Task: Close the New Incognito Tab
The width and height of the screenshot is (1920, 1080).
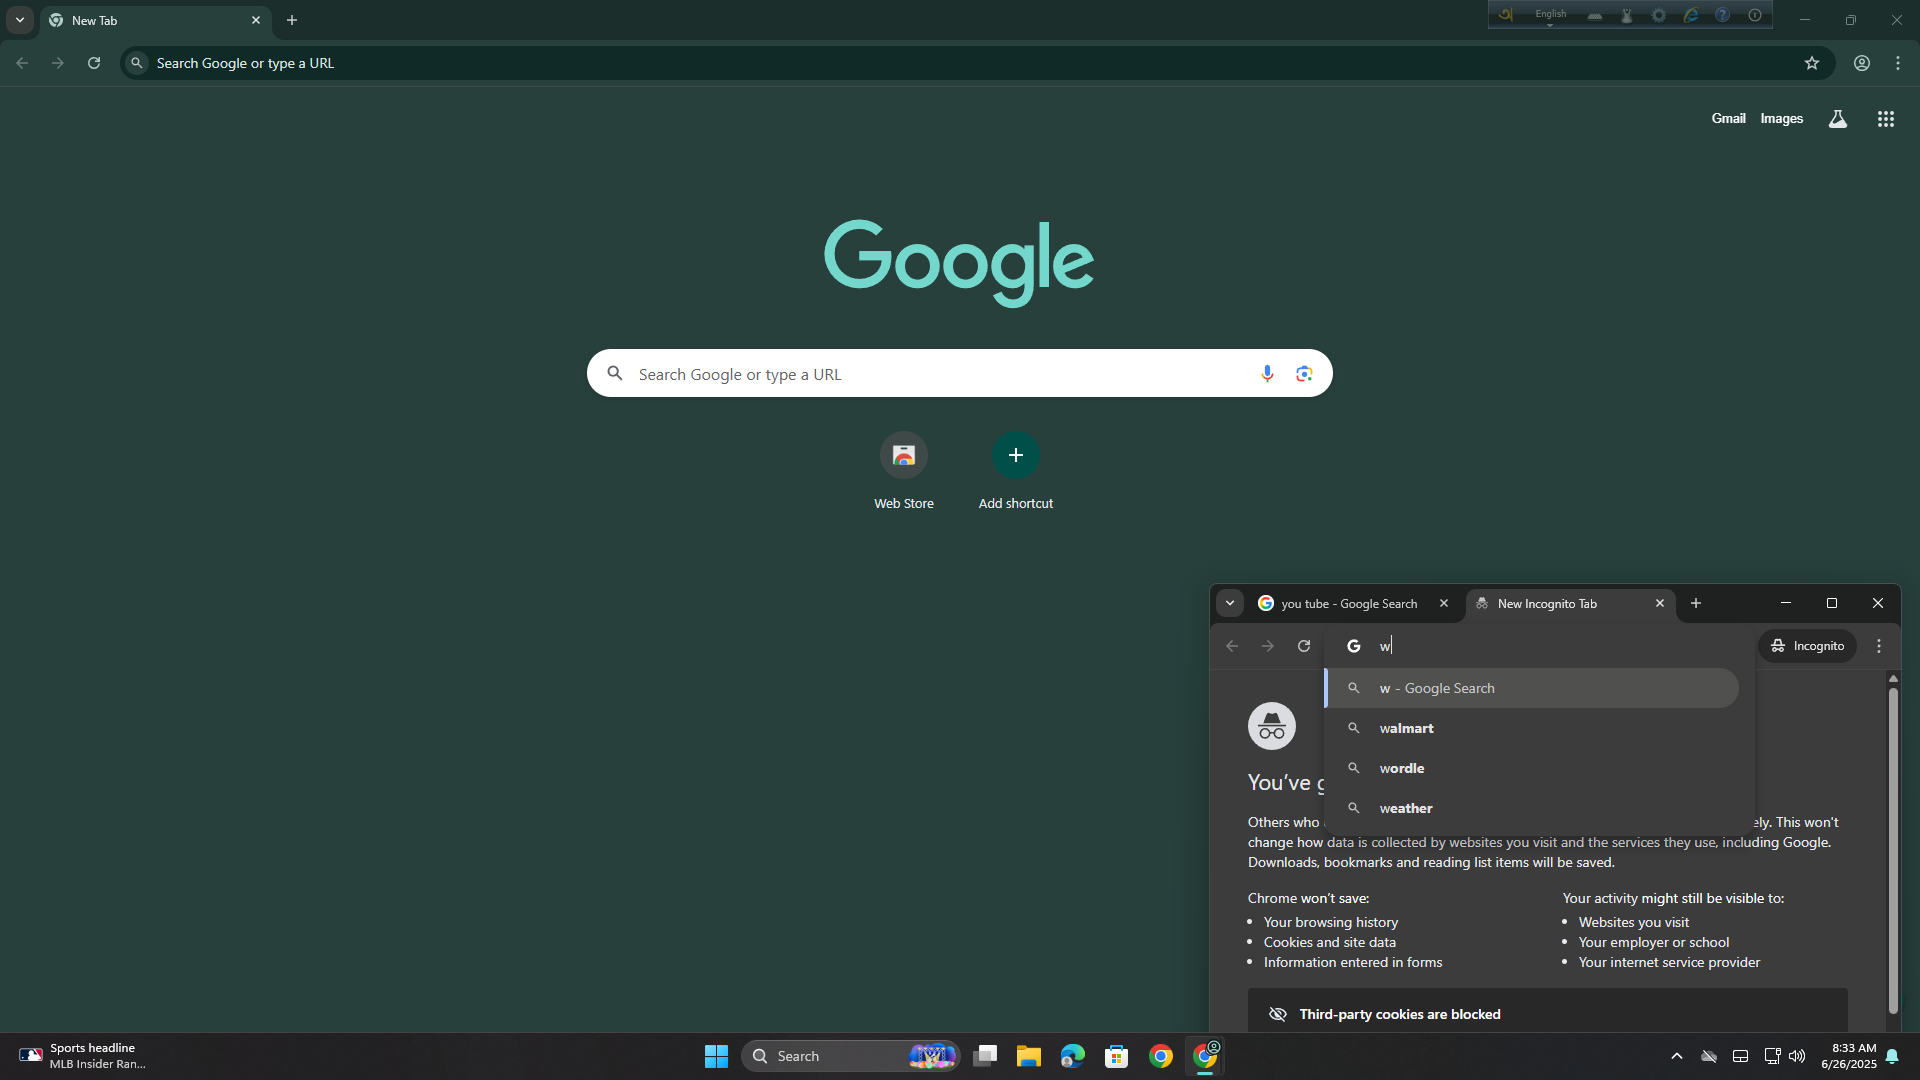Action: tap(1660, 603)
